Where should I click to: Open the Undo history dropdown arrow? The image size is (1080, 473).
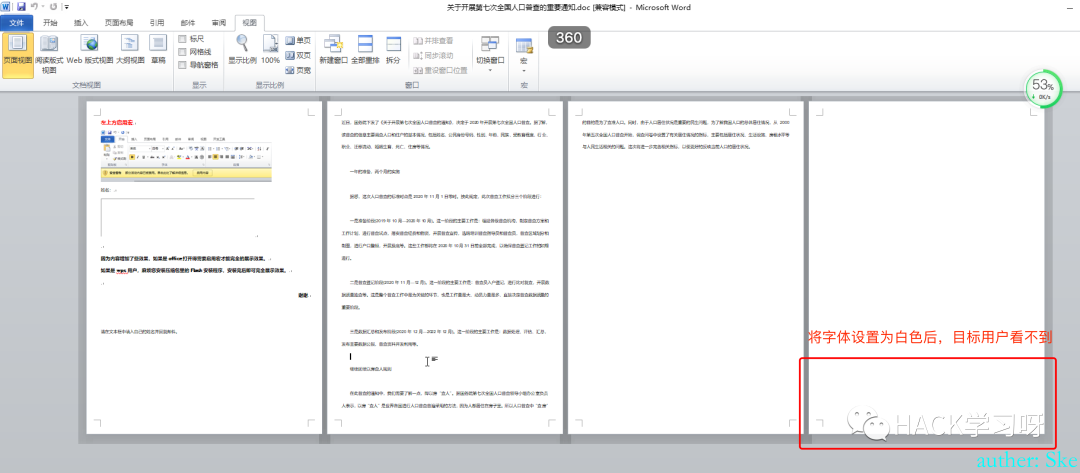pyautogui.click(x=42, y=7)
